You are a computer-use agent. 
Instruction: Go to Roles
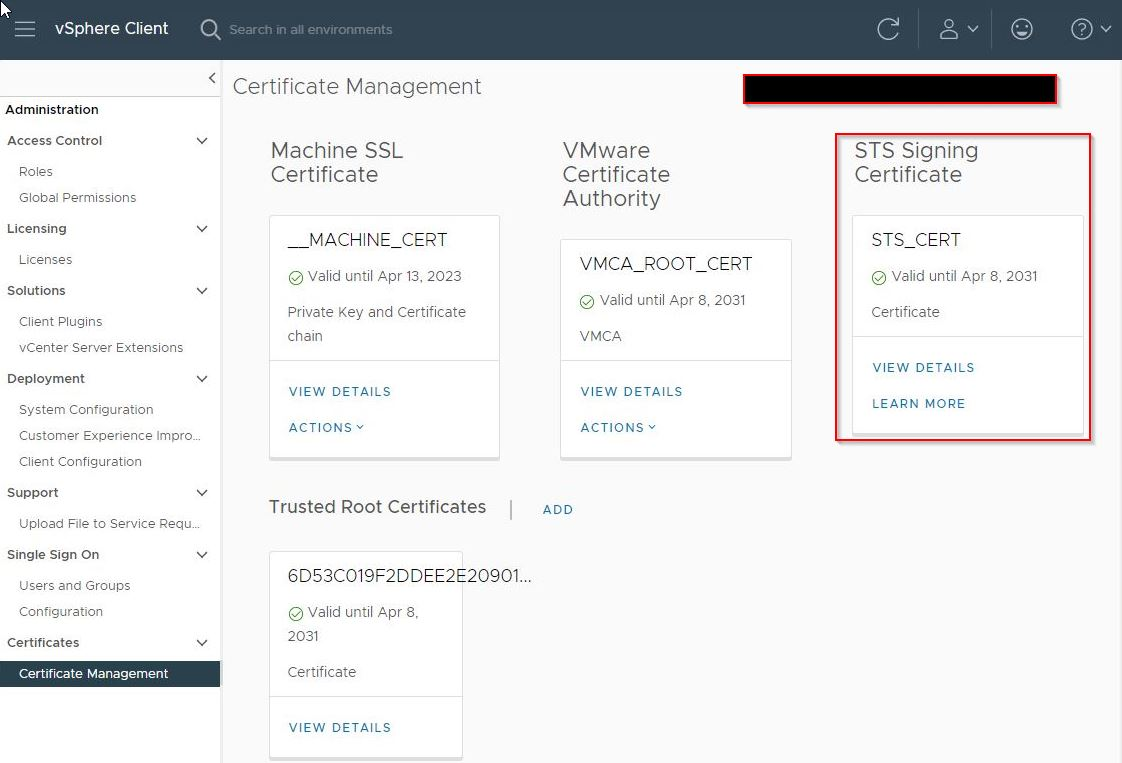tap(36, 172)
